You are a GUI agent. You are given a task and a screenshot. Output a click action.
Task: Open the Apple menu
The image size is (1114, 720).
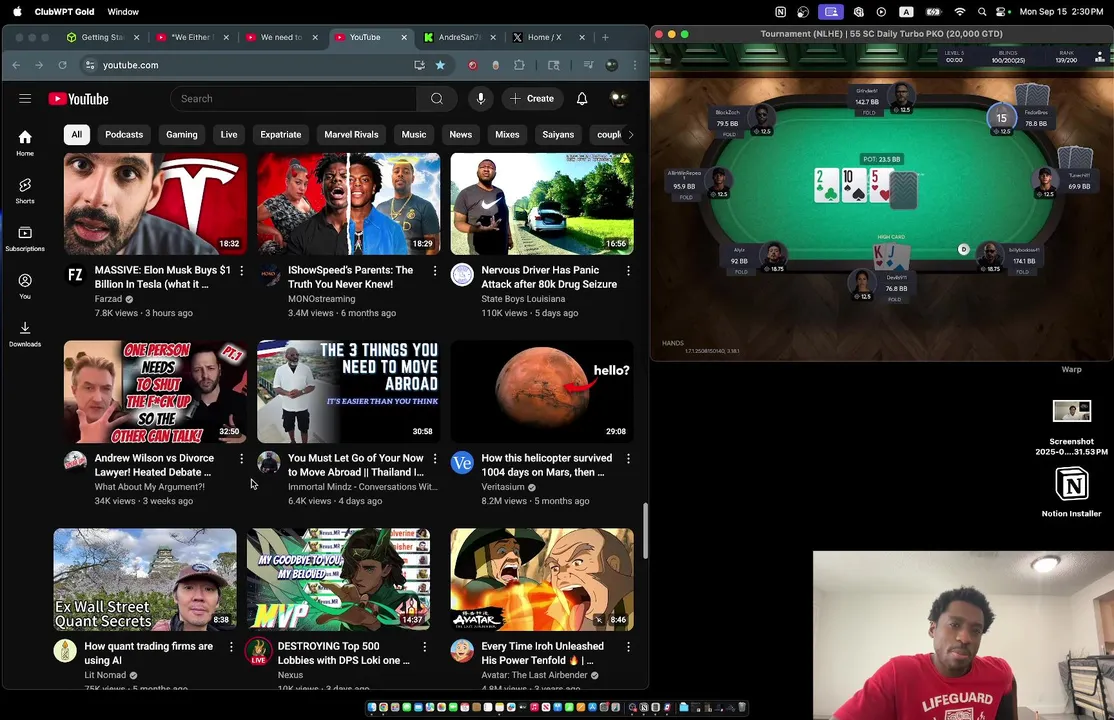pos(17,11)
